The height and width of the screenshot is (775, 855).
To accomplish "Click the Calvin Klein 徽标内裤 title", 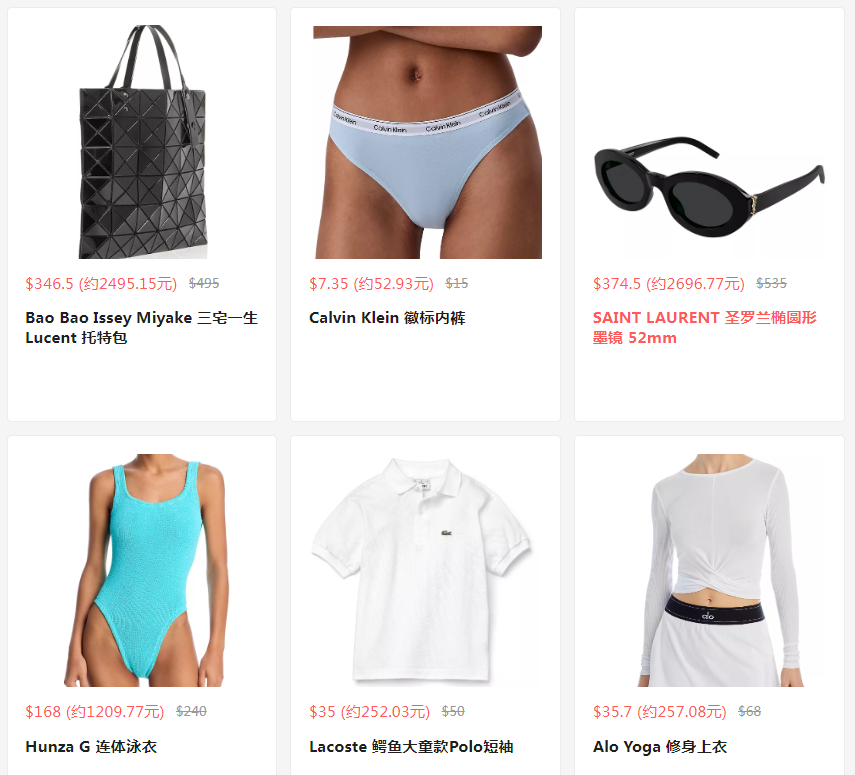I will [387, 318].
